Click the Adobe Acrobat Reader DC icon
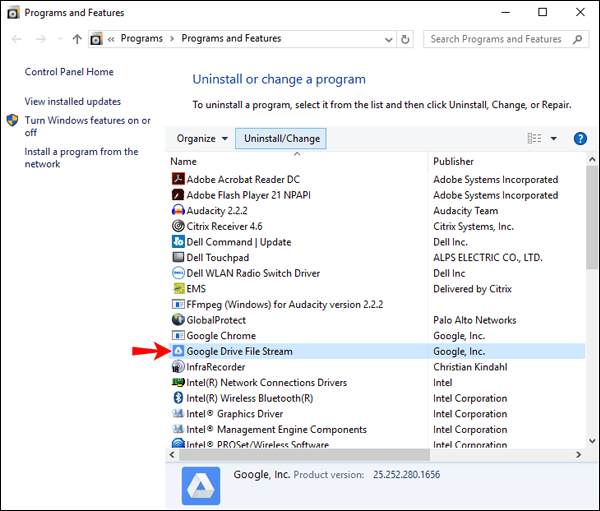 (178, 180)
